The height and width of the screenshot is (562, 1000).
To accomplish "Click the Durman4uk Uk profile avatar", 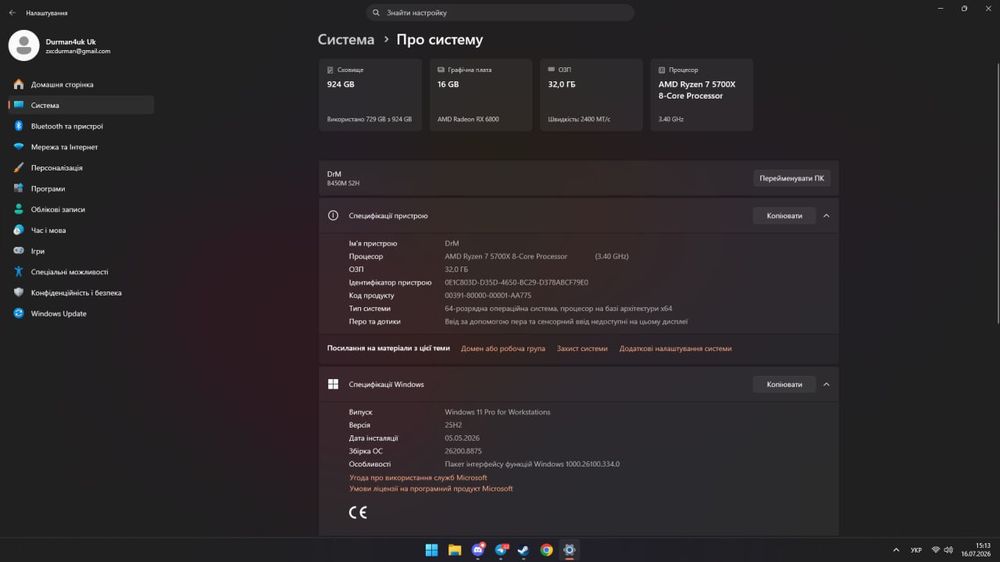I will click(x=24, y=46).
